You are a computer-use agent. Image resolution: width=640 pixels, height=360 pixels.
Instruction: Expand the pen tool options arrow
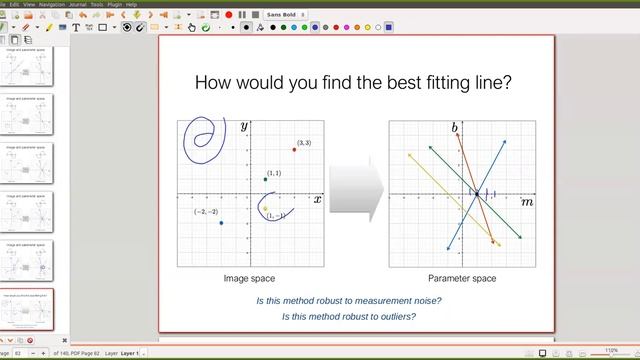point(13,28)
